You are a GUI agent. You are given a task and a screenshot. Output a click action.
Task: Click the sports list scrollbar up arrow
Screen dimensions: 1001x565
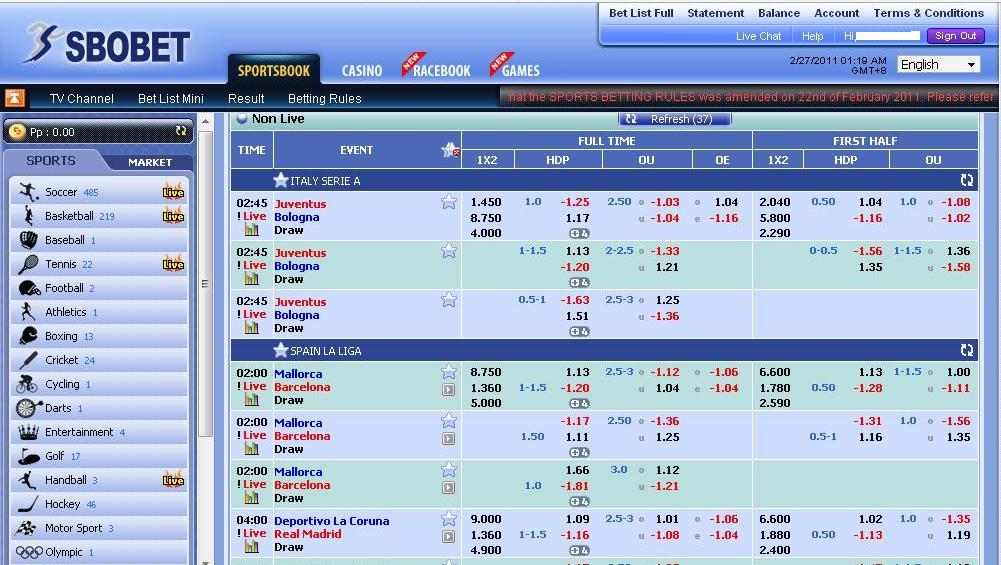click(x=206, y=121)
